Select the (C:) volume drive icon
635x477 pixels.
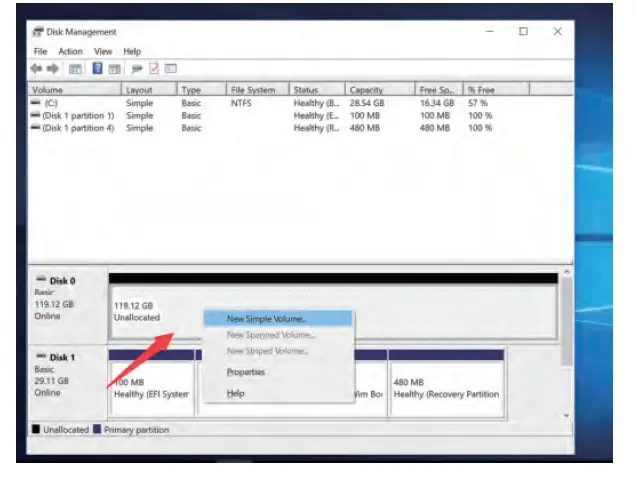tap(36, 102)
